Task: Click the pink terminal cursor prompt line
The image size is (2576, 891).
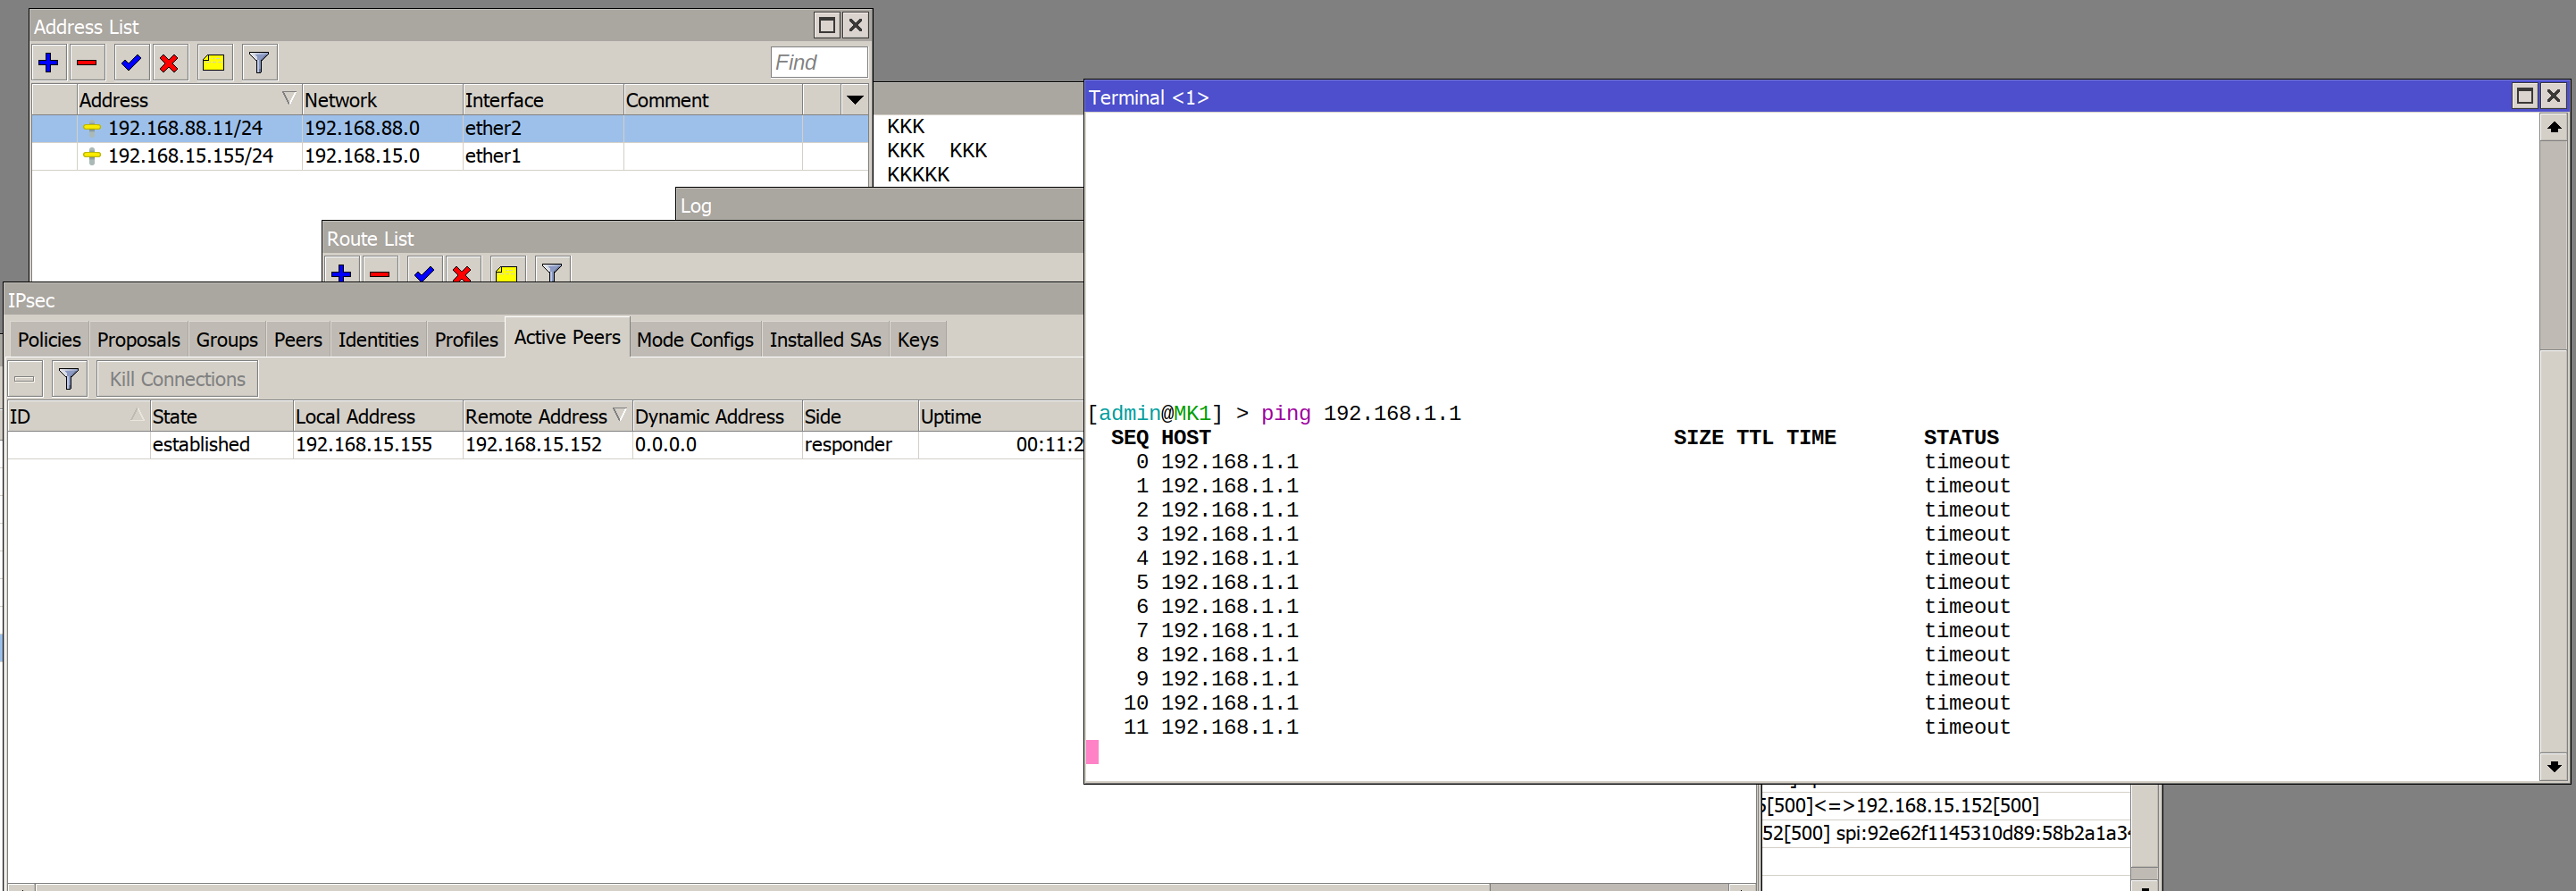Action: (1093, 752)
